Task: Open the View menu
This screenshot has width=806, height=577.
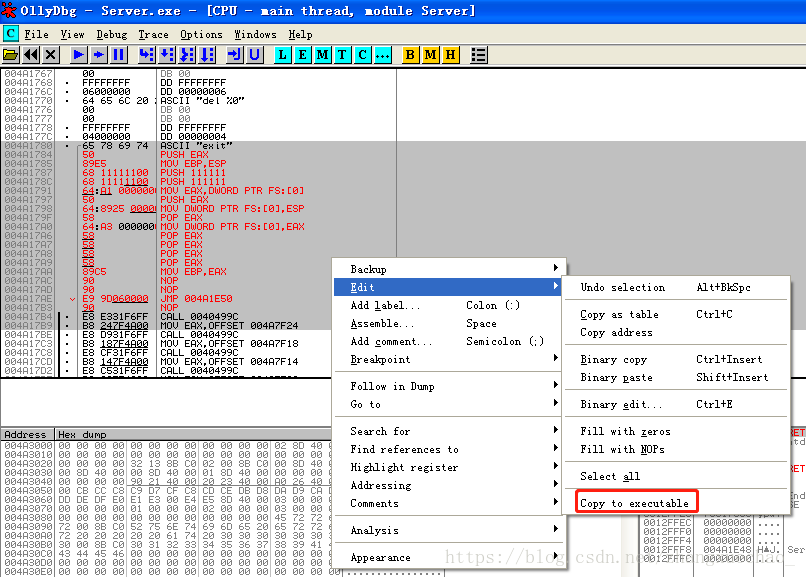Action: tap(72, 34)
